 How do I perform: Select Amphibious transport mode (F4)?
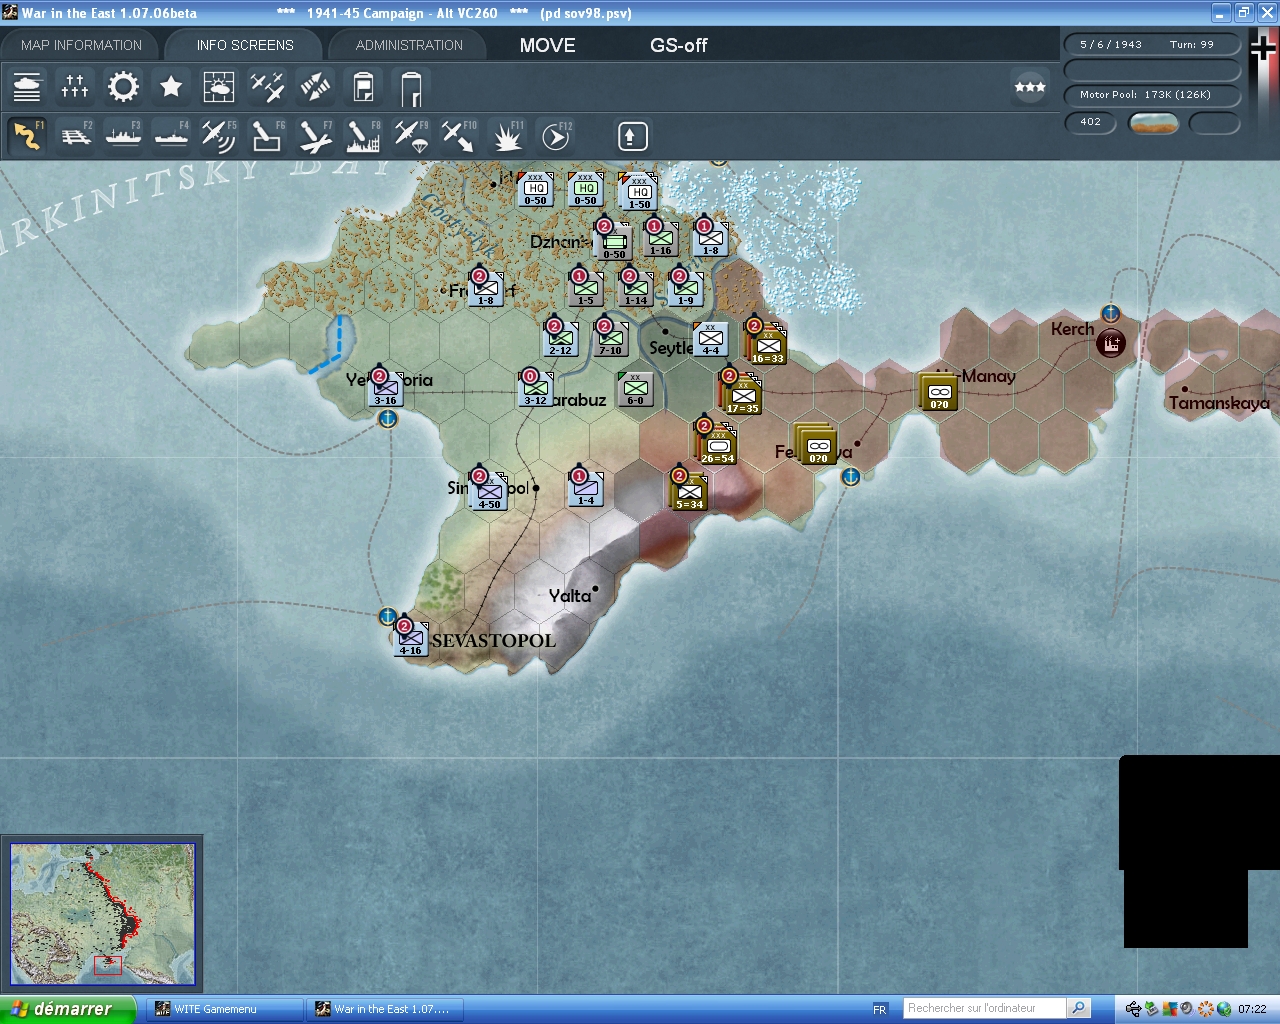click(171, 136)
